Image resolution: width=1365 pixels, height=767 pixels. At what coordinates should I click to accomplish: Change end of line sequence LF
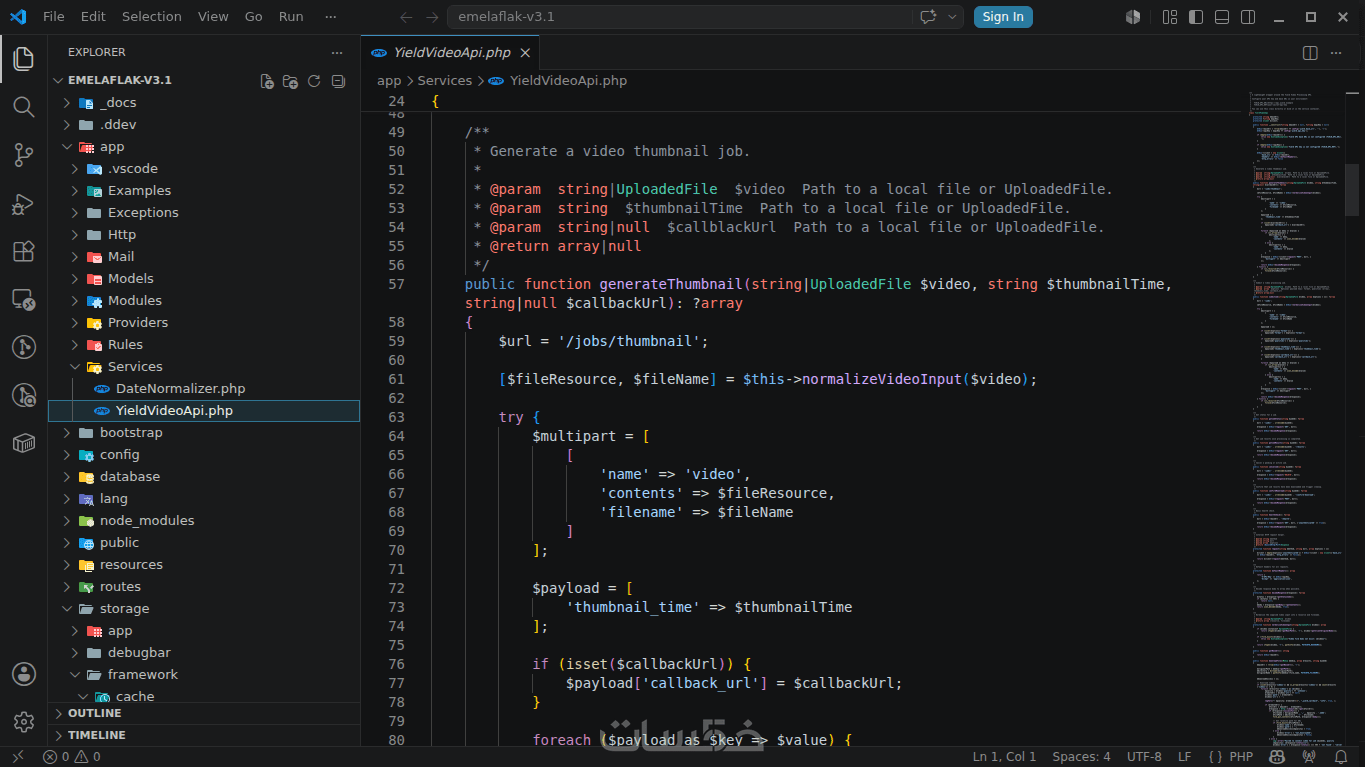[1185, 757]
